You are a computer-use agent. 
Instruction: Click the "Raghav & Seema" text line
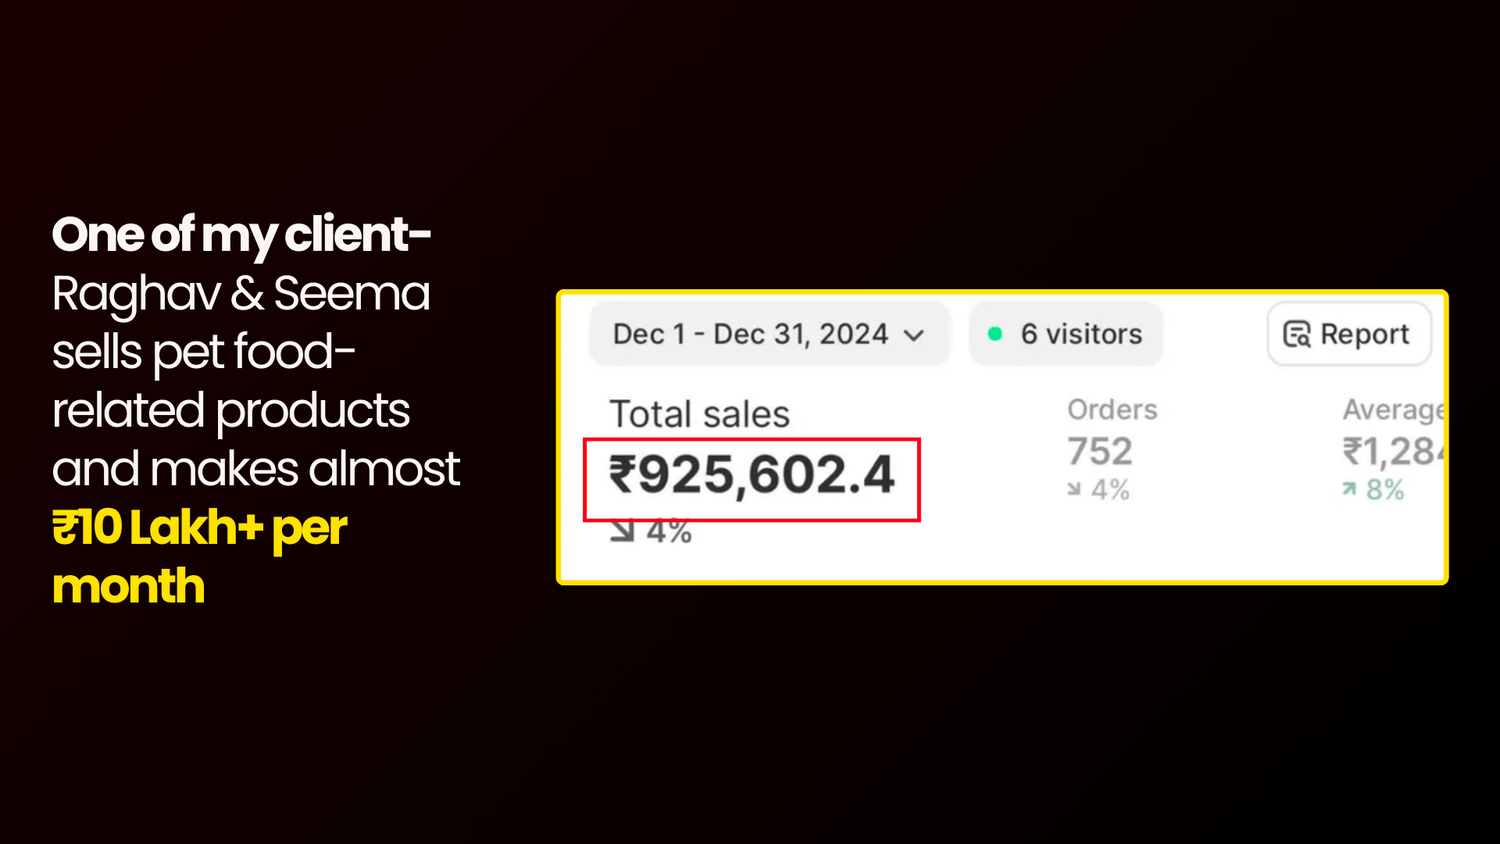(x=241, y=293)
